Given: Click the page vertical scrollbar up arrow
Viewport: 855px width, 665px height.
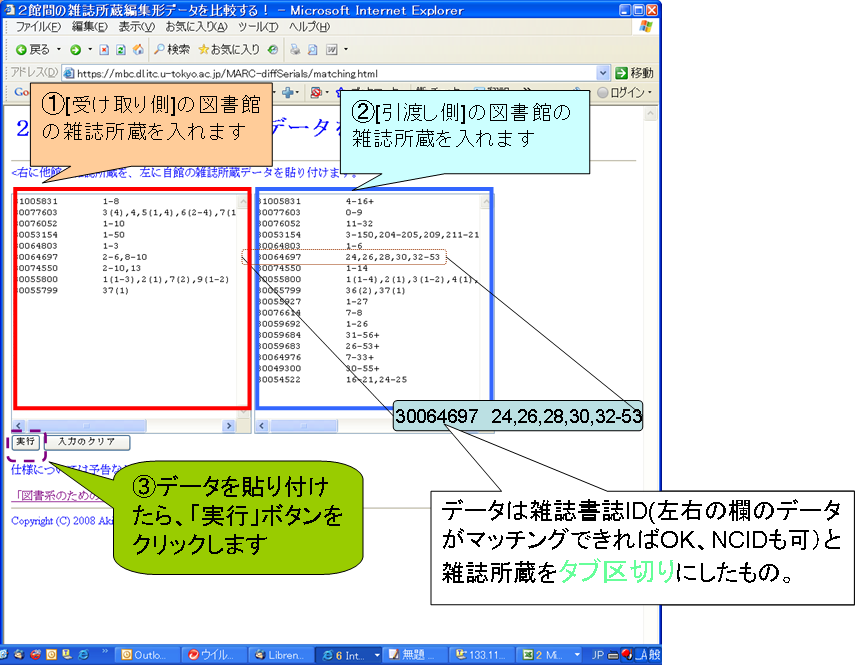Looking at the screenshot, I should [x=650, y=113].
